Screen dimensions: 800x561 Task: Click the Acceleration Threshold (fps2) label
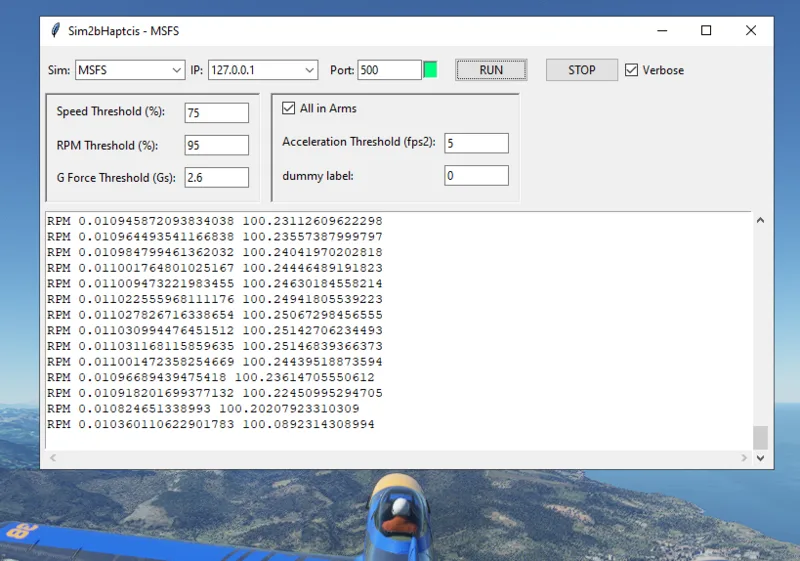click(x=359, y=142)
